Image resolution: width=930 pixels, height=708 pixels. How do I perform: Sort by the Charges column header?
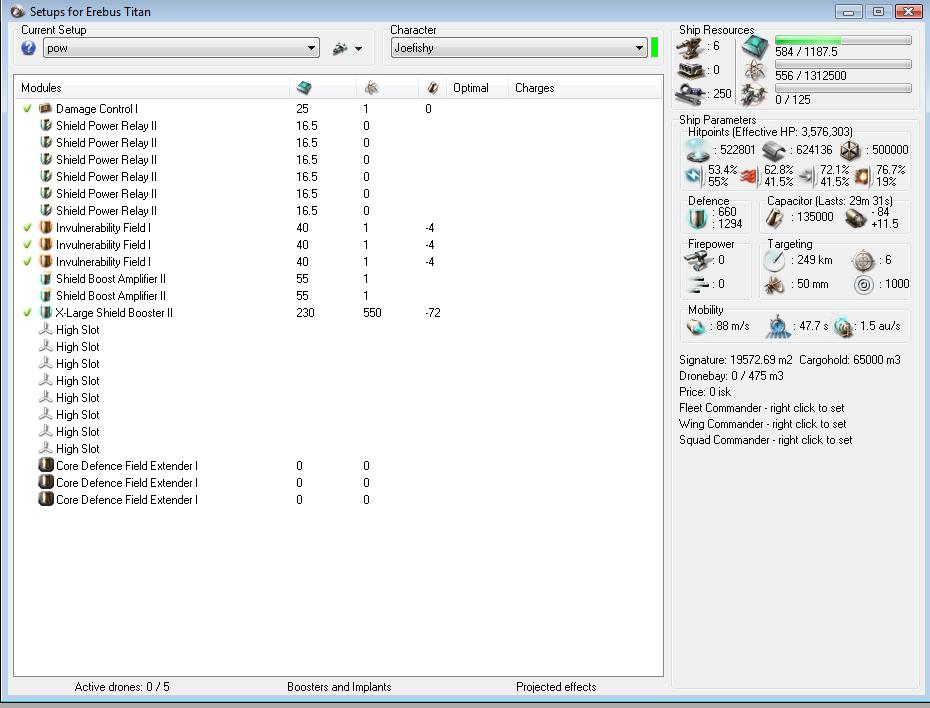tap(534, 88)
